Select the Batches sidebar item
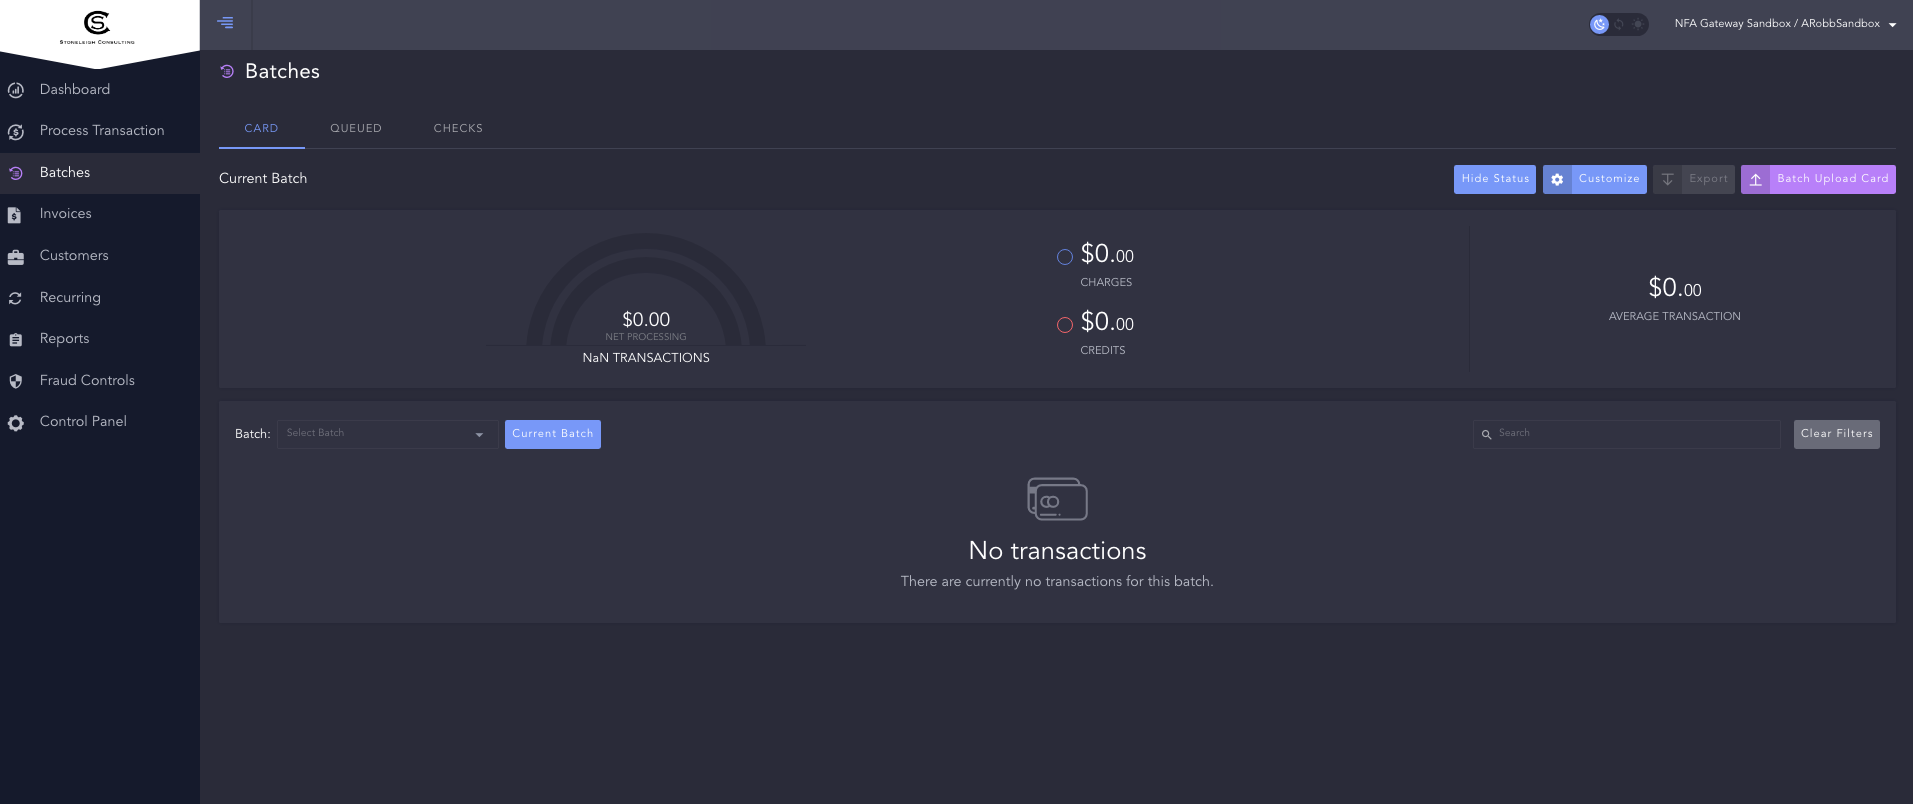 100,173
